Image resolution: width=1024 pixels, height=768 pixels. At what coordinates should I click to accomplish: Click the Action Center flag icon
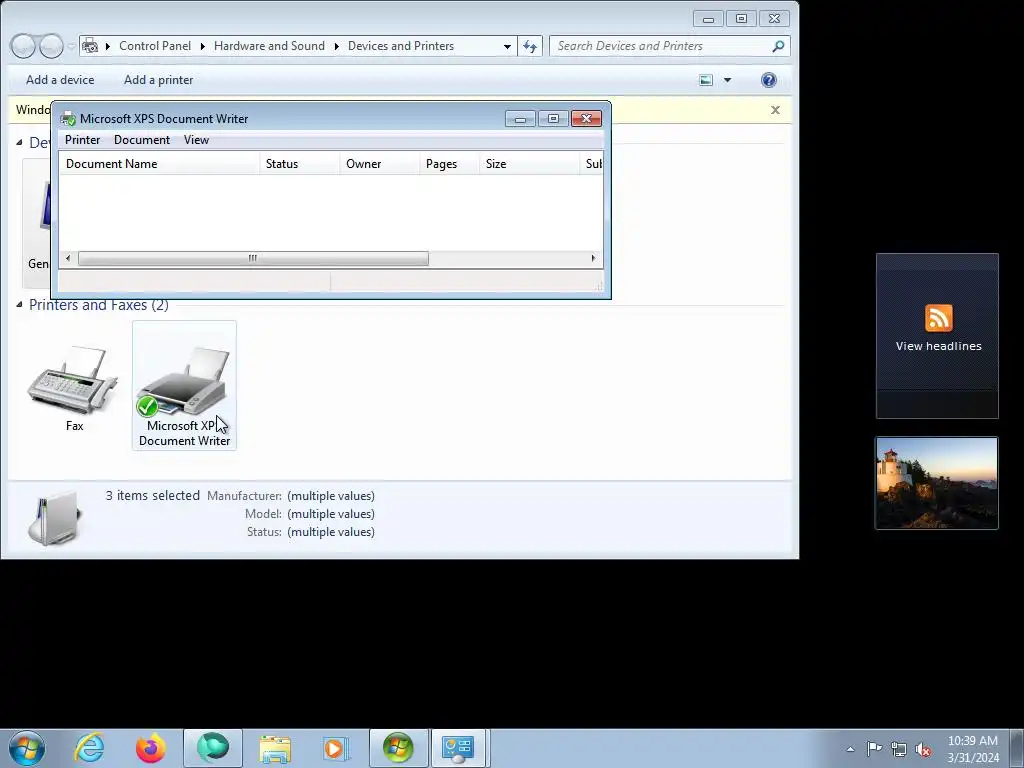874,748
